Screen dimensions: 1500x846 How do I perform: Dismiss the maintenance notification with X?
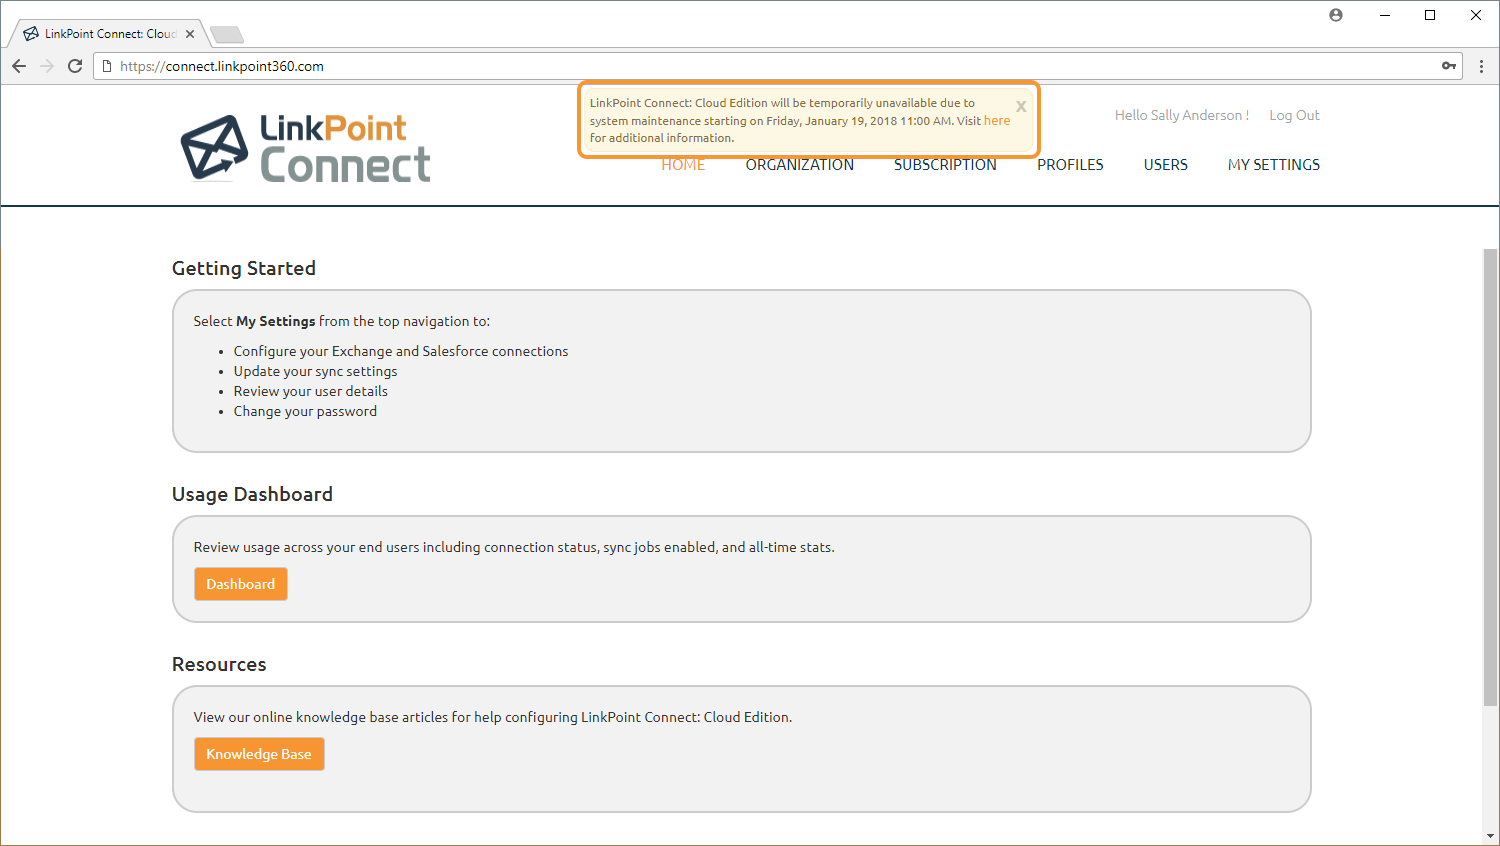(1021, 106)
